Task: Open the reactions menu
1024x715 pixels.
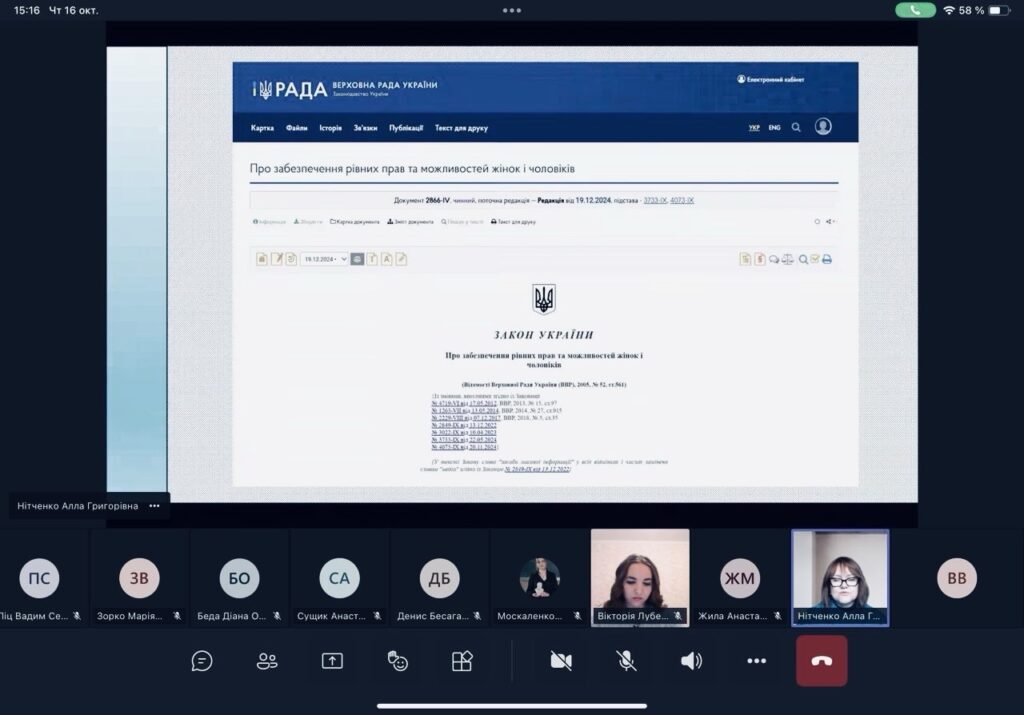Action: pyautogui.click(x=397, y=661)
